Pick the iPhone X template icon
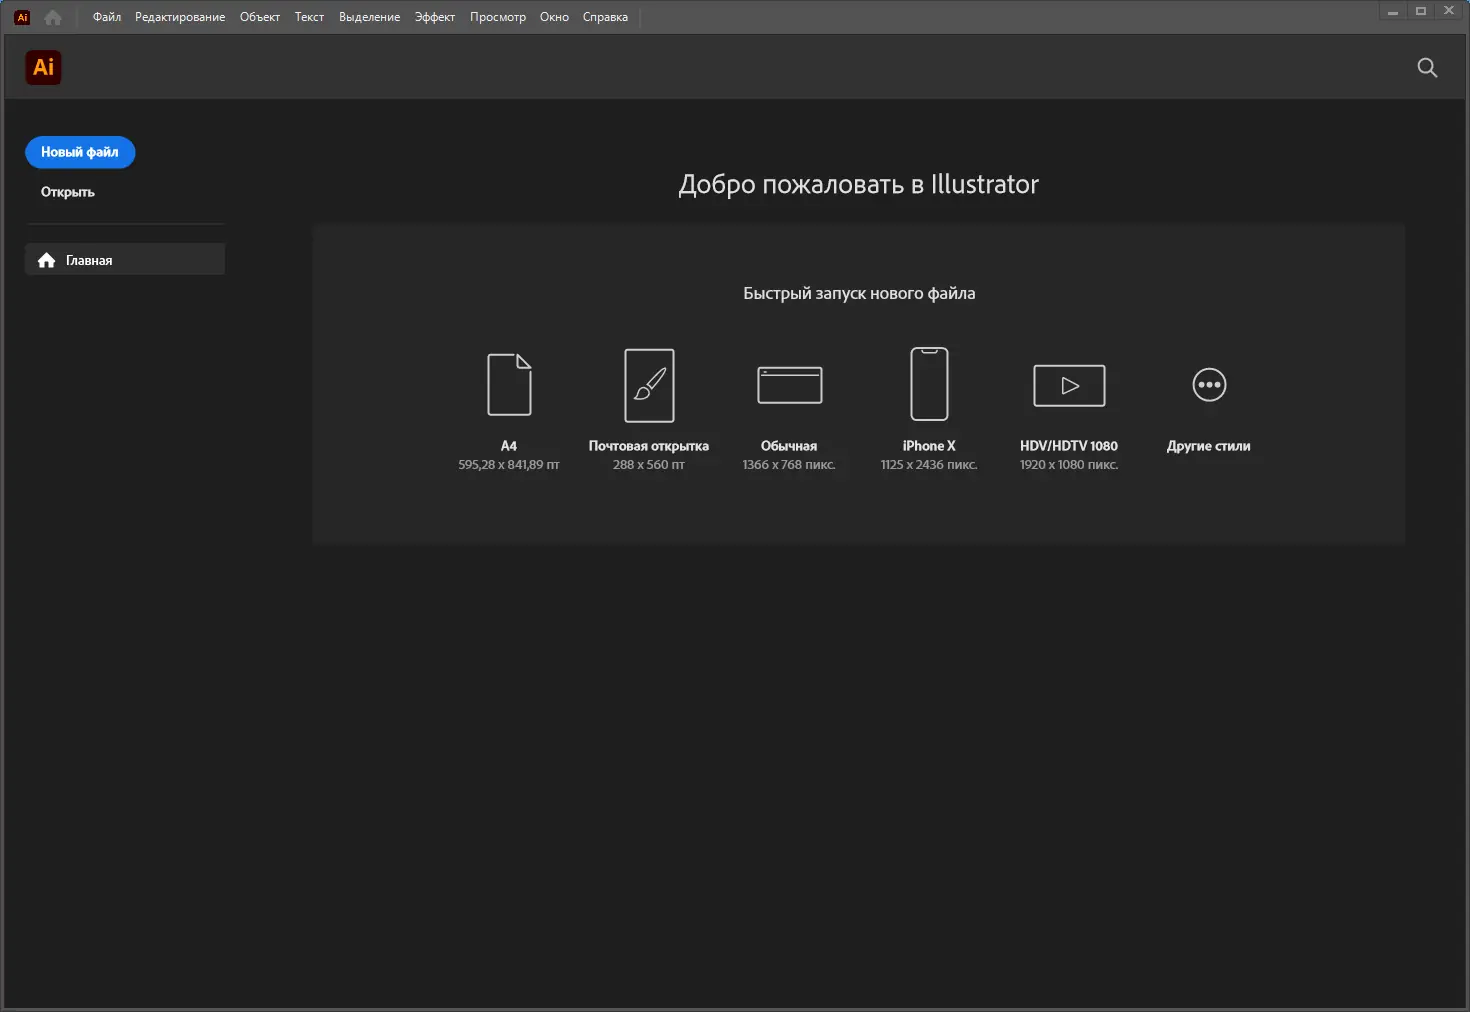1470x1012 pixels. (x=929, y=383)
